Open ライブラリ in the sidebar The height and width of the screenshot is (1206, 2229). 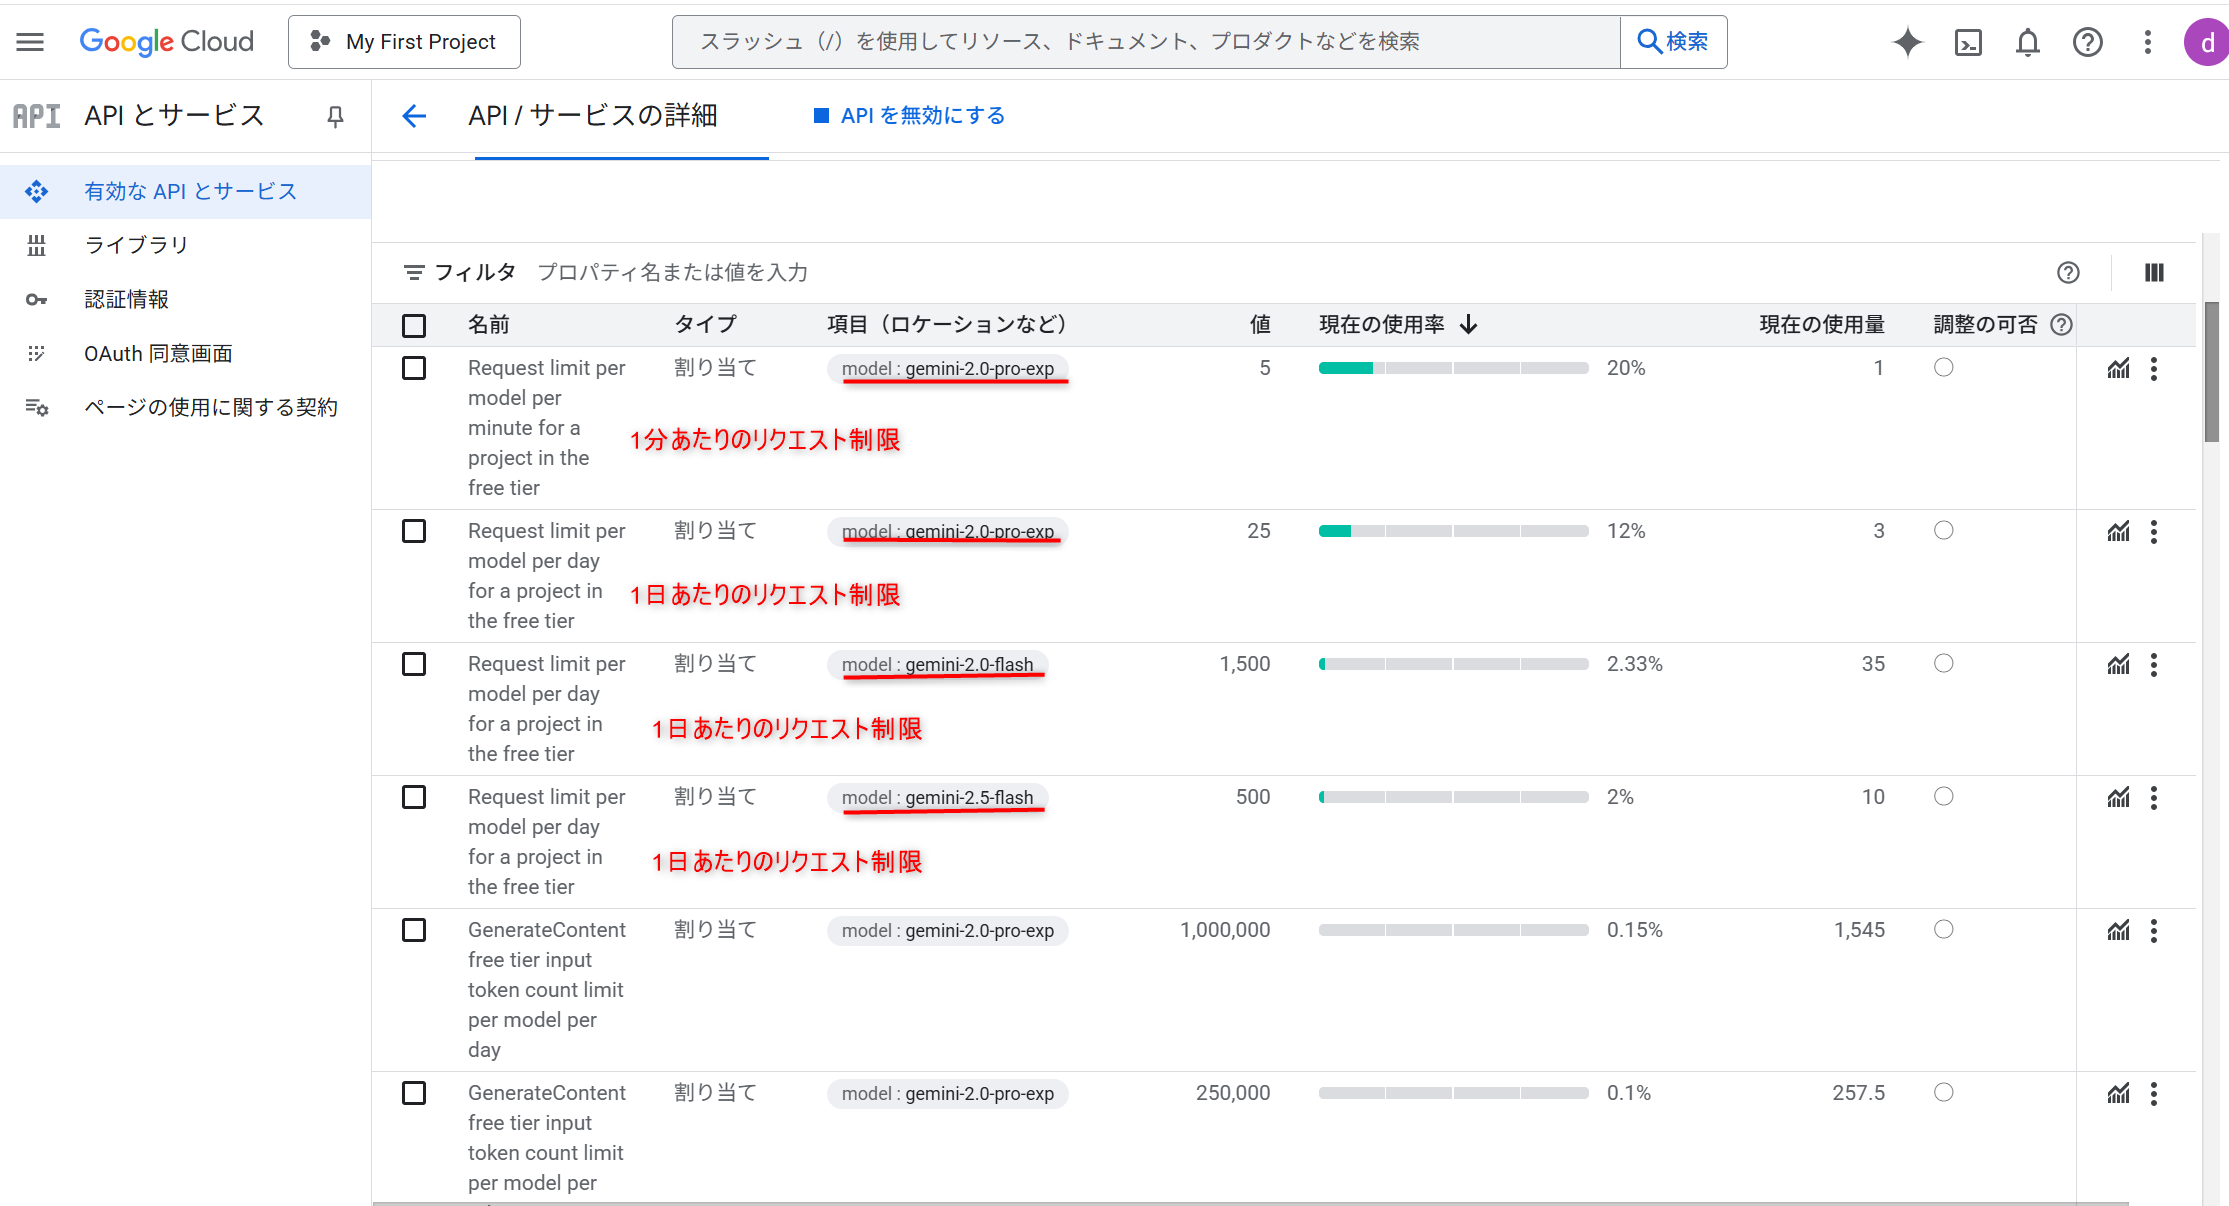click(x=186, y=245)
